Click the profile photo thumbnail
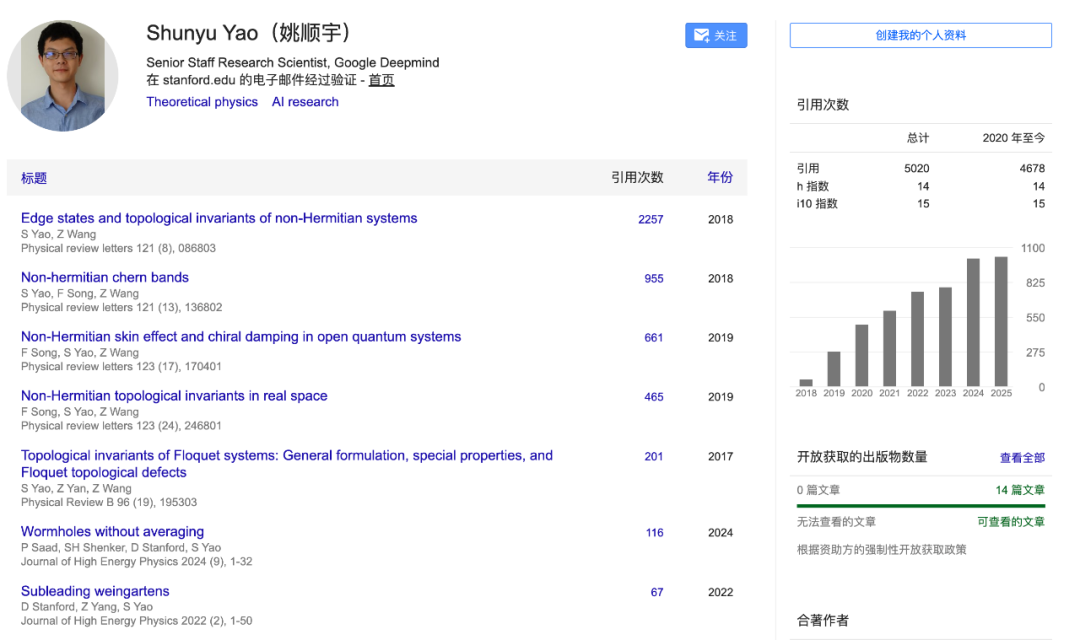1080x640 pixels. click(x=63, y=76)
